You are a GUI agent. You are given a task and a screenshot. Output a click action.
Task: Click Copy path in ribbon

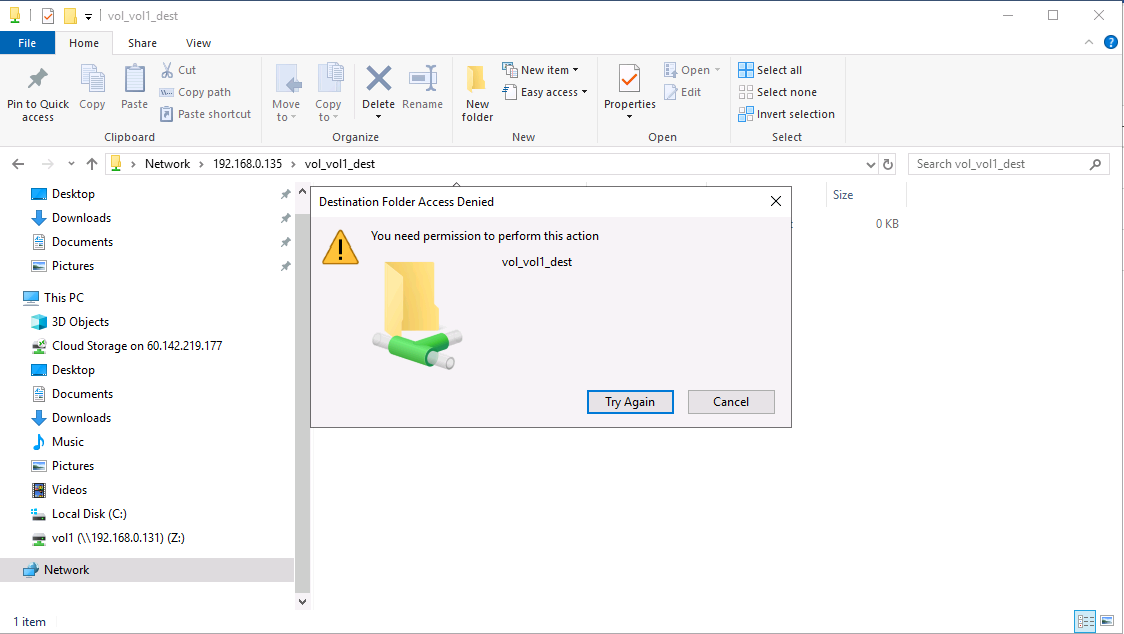coord(195,92)
